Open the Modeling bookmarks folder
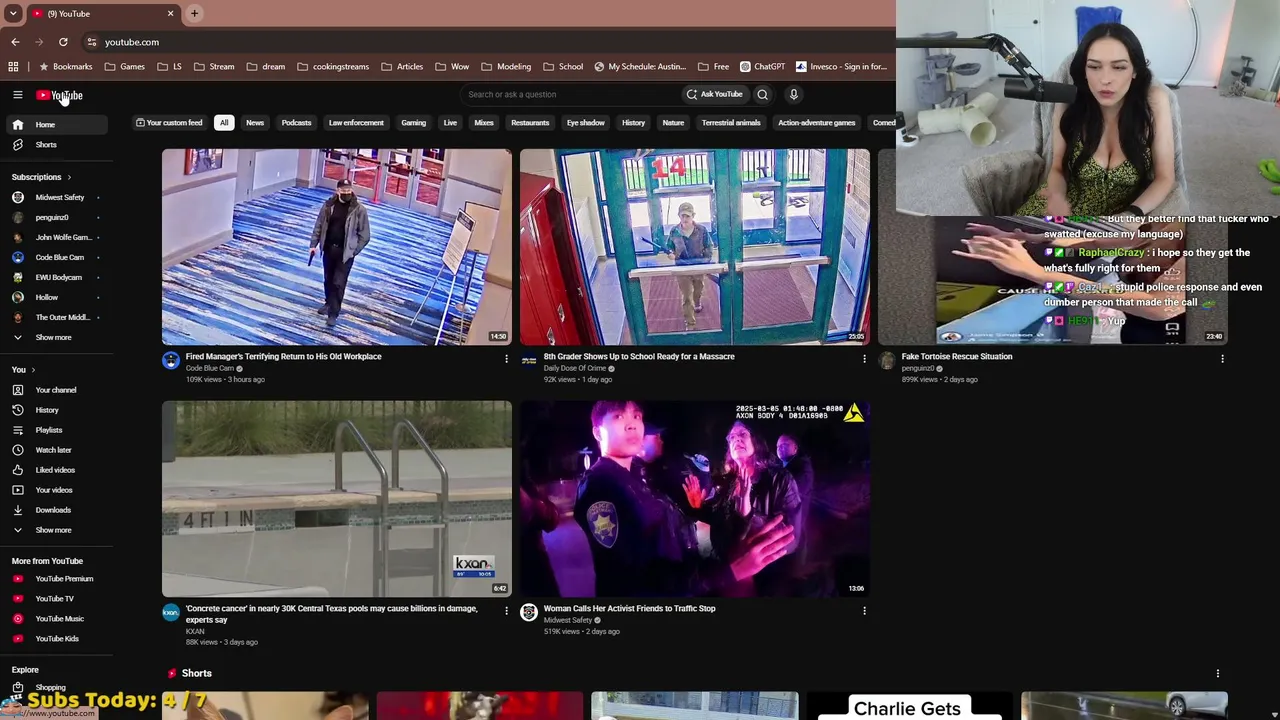 coord(506,67)
